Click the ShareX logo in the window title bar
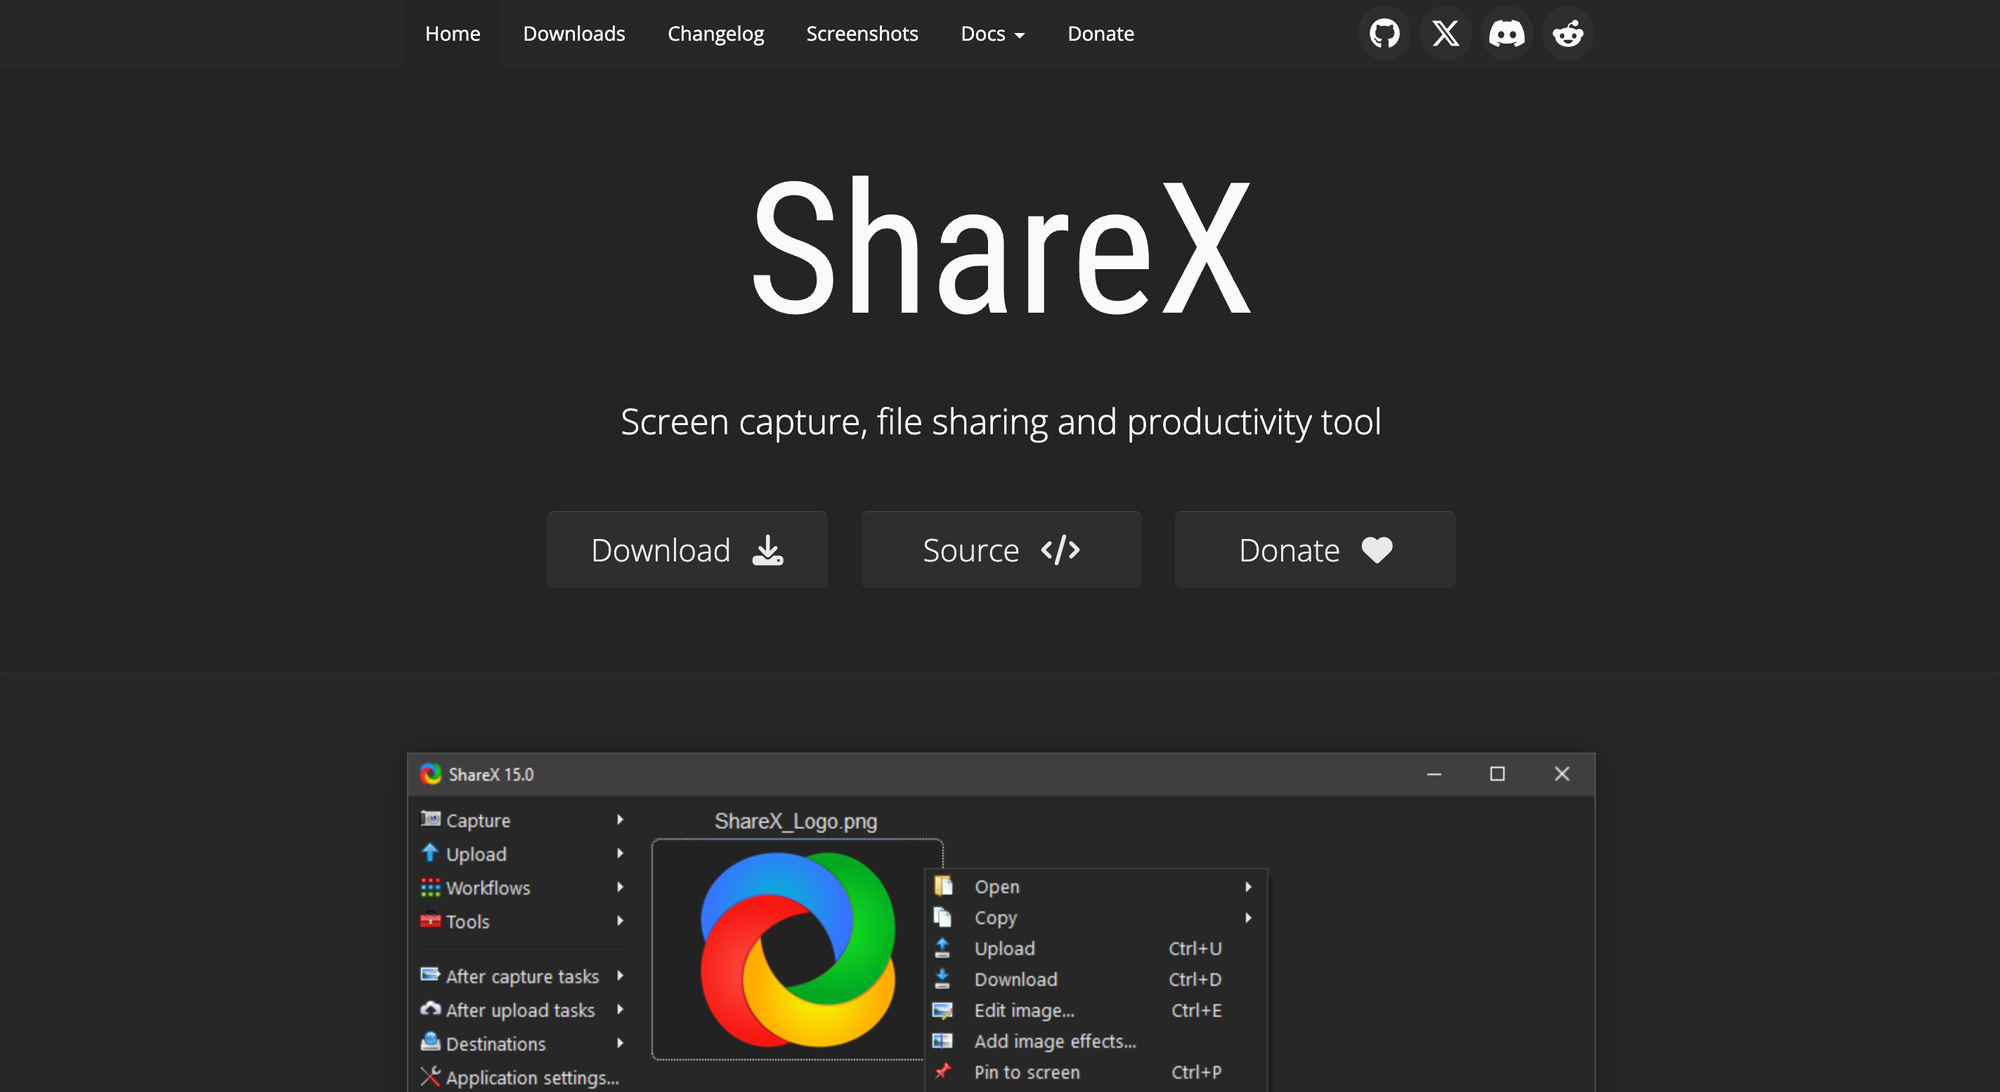2000x1092 pixels. coord(431,774)
